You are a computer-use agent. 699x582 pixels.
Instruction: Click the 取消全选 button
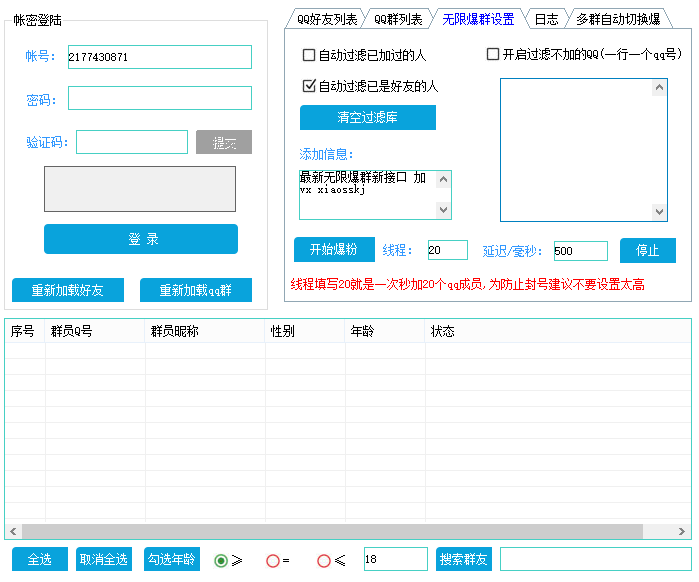click(x=104, y=559)
